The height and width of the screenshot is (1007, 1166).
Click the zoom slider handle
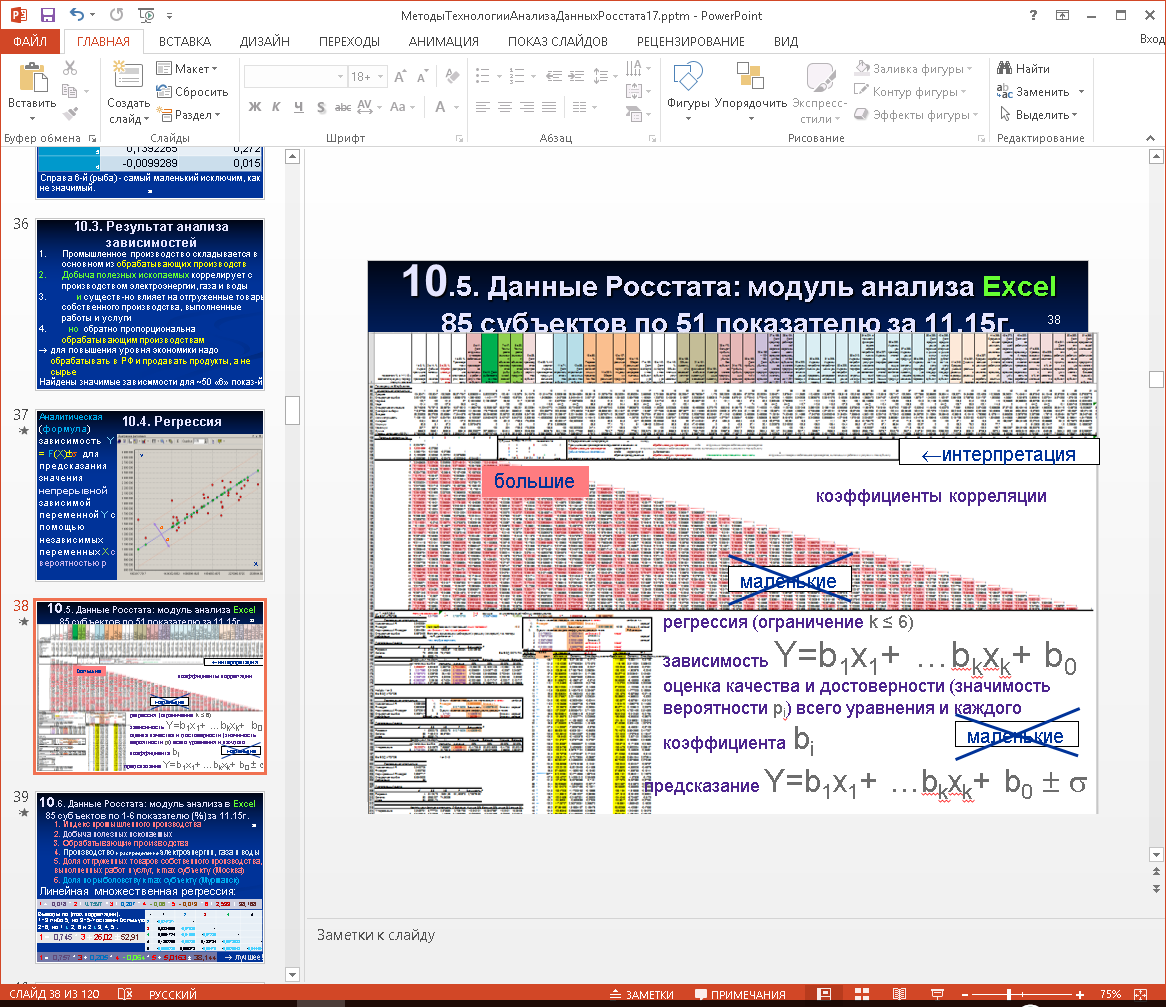point(1008,994)
